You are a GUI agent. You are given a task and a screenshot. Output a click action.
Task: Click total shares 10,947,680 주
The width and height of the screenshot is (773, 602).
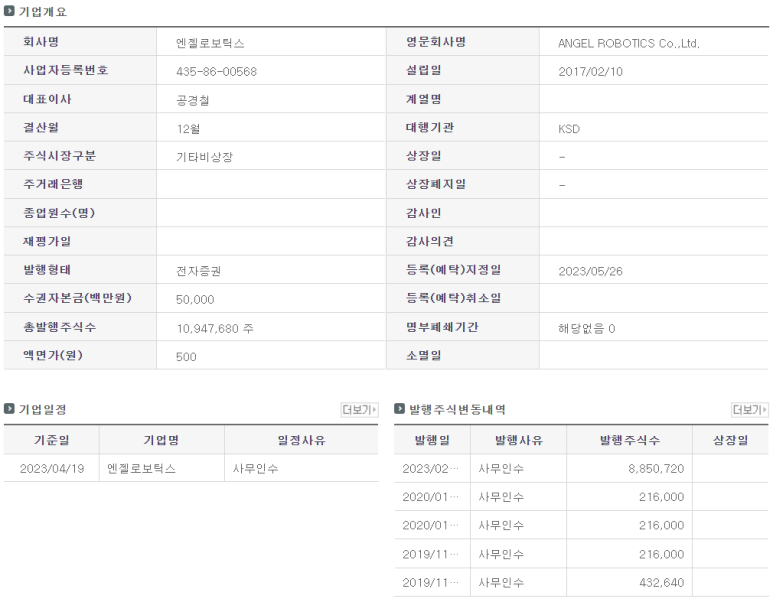[x=215, y=328]
